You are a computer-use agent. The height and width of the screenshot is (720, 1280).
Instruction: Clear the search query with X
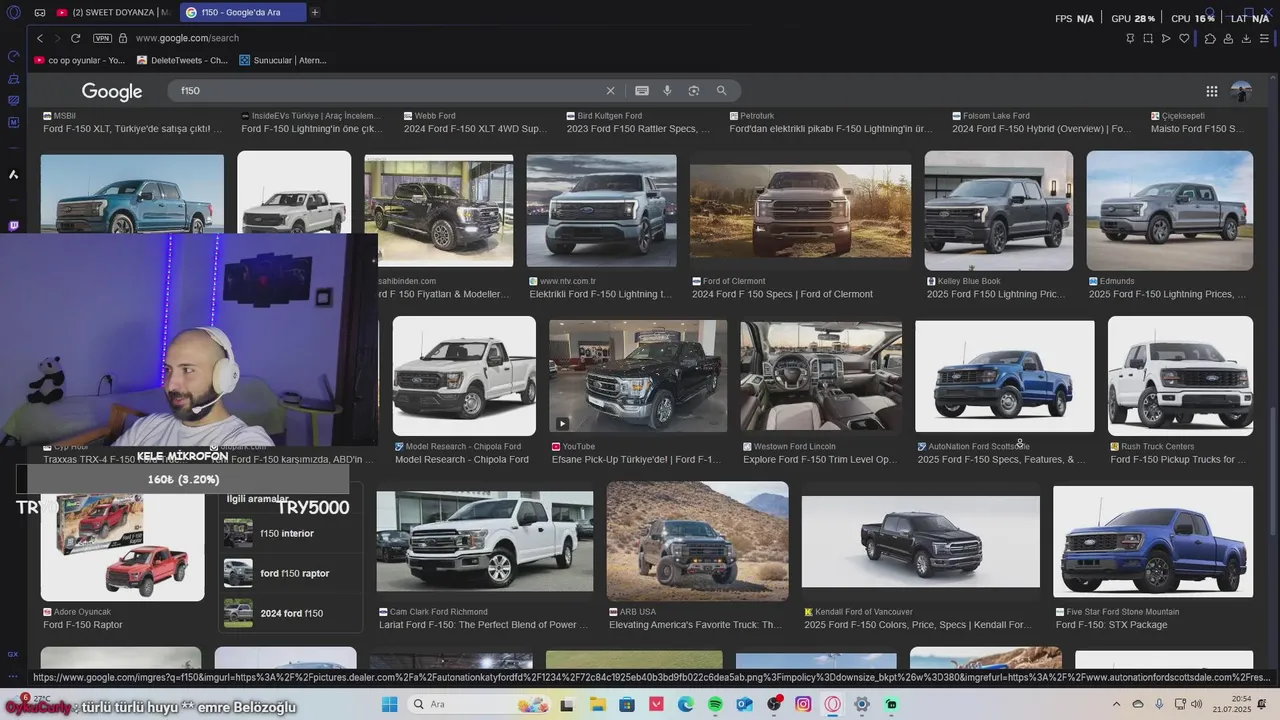click(x=610, y=91)
